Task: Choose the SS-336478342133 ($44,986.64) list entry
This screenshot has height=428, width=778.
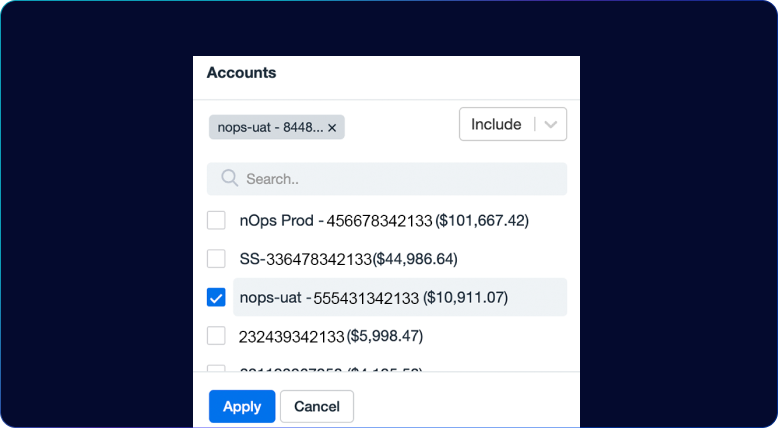Action: pyautogui.click(x=348, y=259)
